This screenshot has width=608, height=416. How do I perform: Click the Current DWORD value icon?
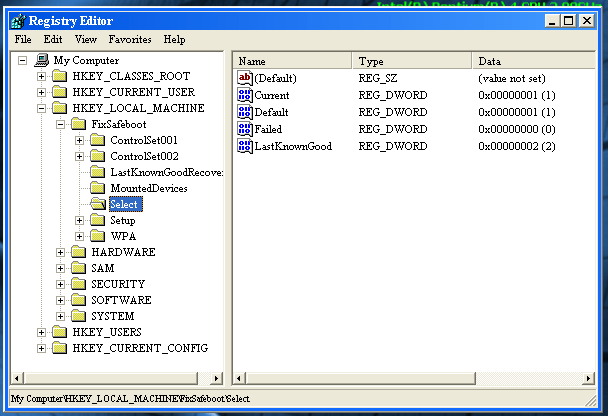tap(245, 95)
